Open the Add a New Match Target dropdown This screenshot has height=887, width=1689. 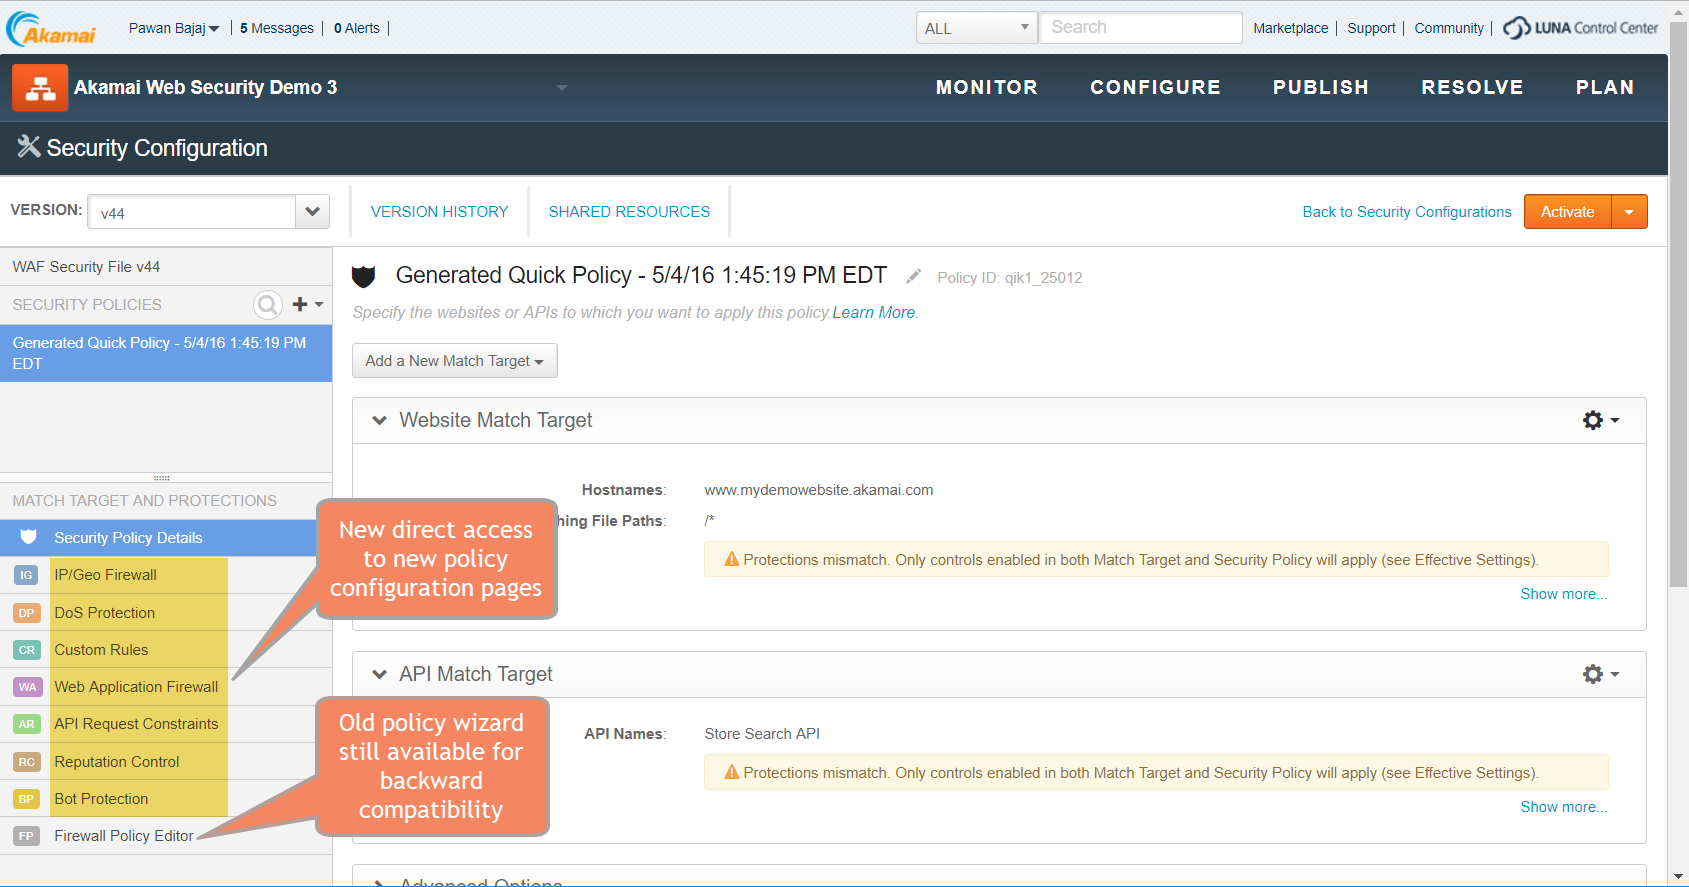pos(454,361)
